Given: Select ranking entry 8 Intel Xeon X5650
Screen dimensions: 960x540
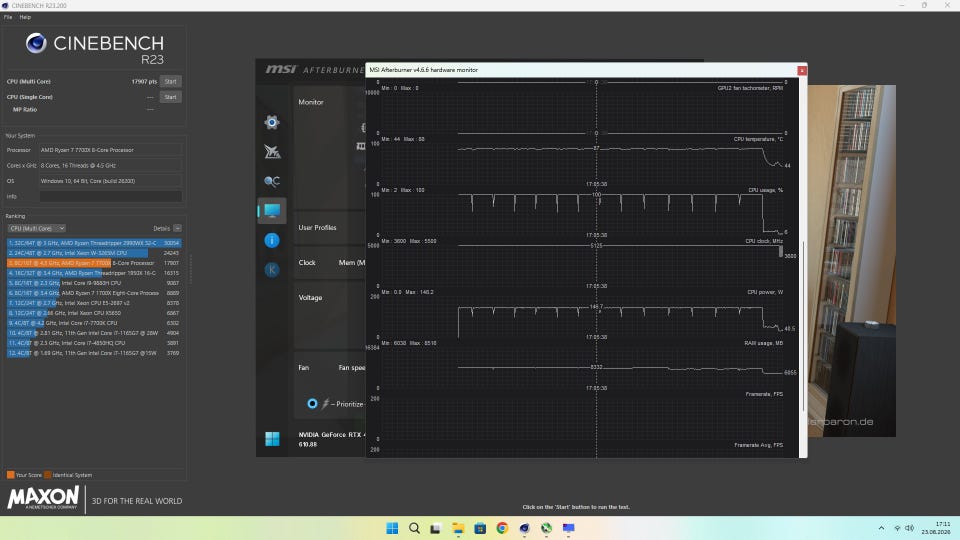Looking at the screenshot, I should 94,313.
